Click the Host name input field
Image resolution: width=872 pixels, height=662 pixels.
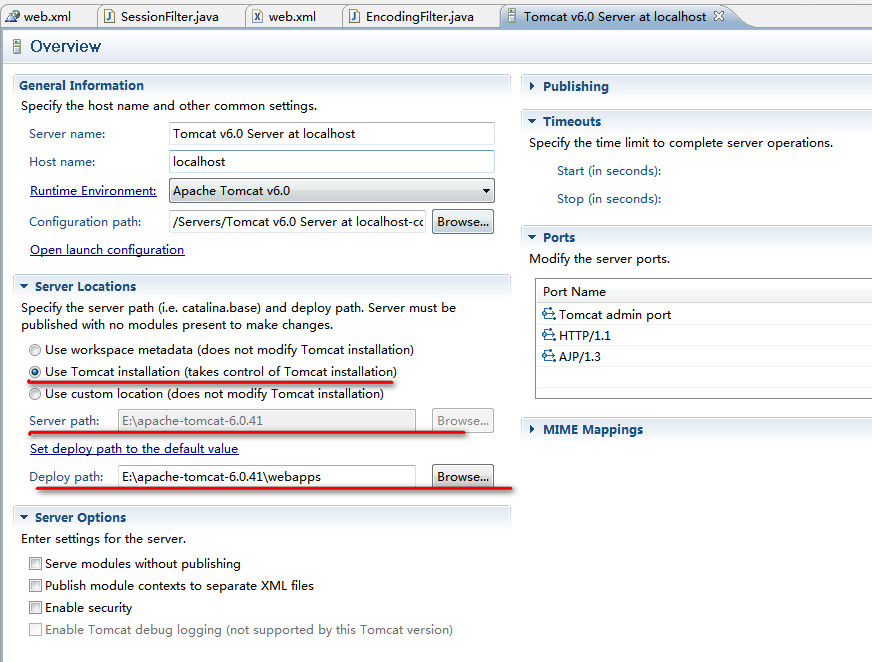[x=331, y=162]
